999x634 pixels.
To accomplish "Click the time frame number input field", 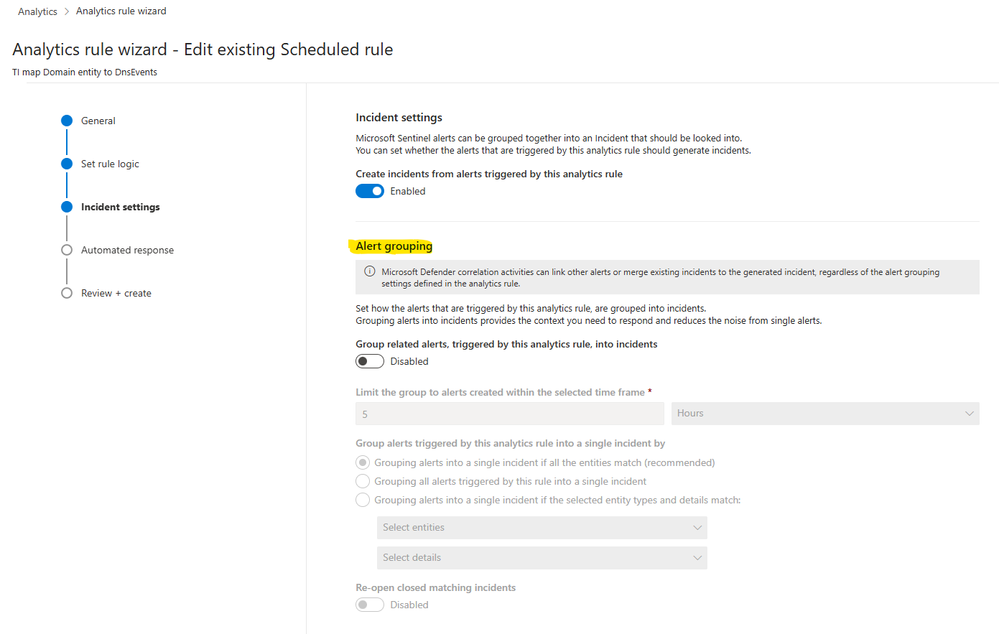I will coord(509,413).
